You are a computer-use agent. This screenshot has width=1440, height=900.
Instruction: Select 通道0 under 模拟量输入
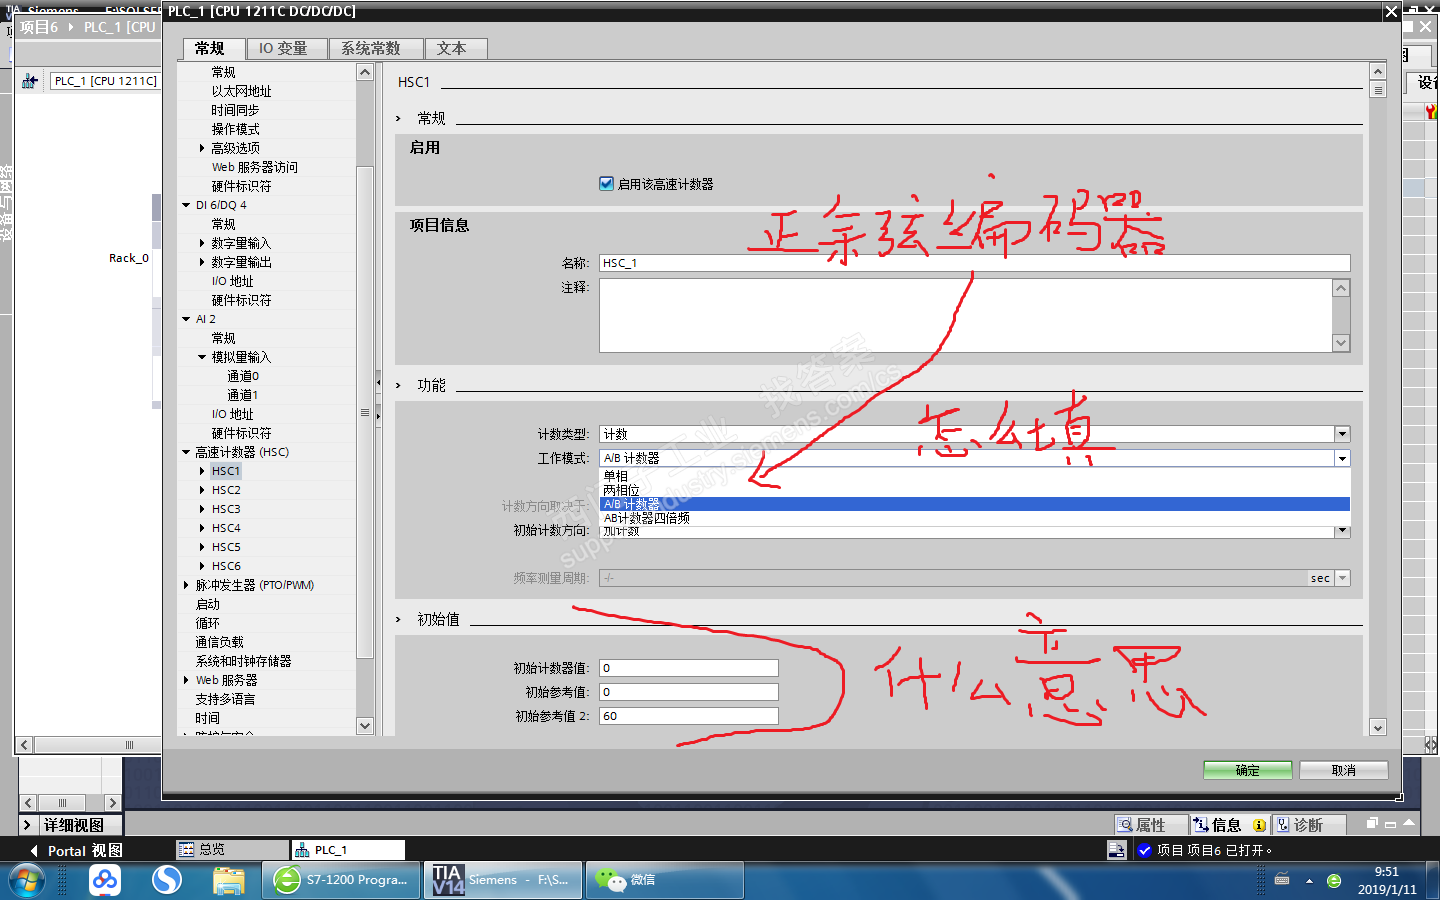(243, 376)
